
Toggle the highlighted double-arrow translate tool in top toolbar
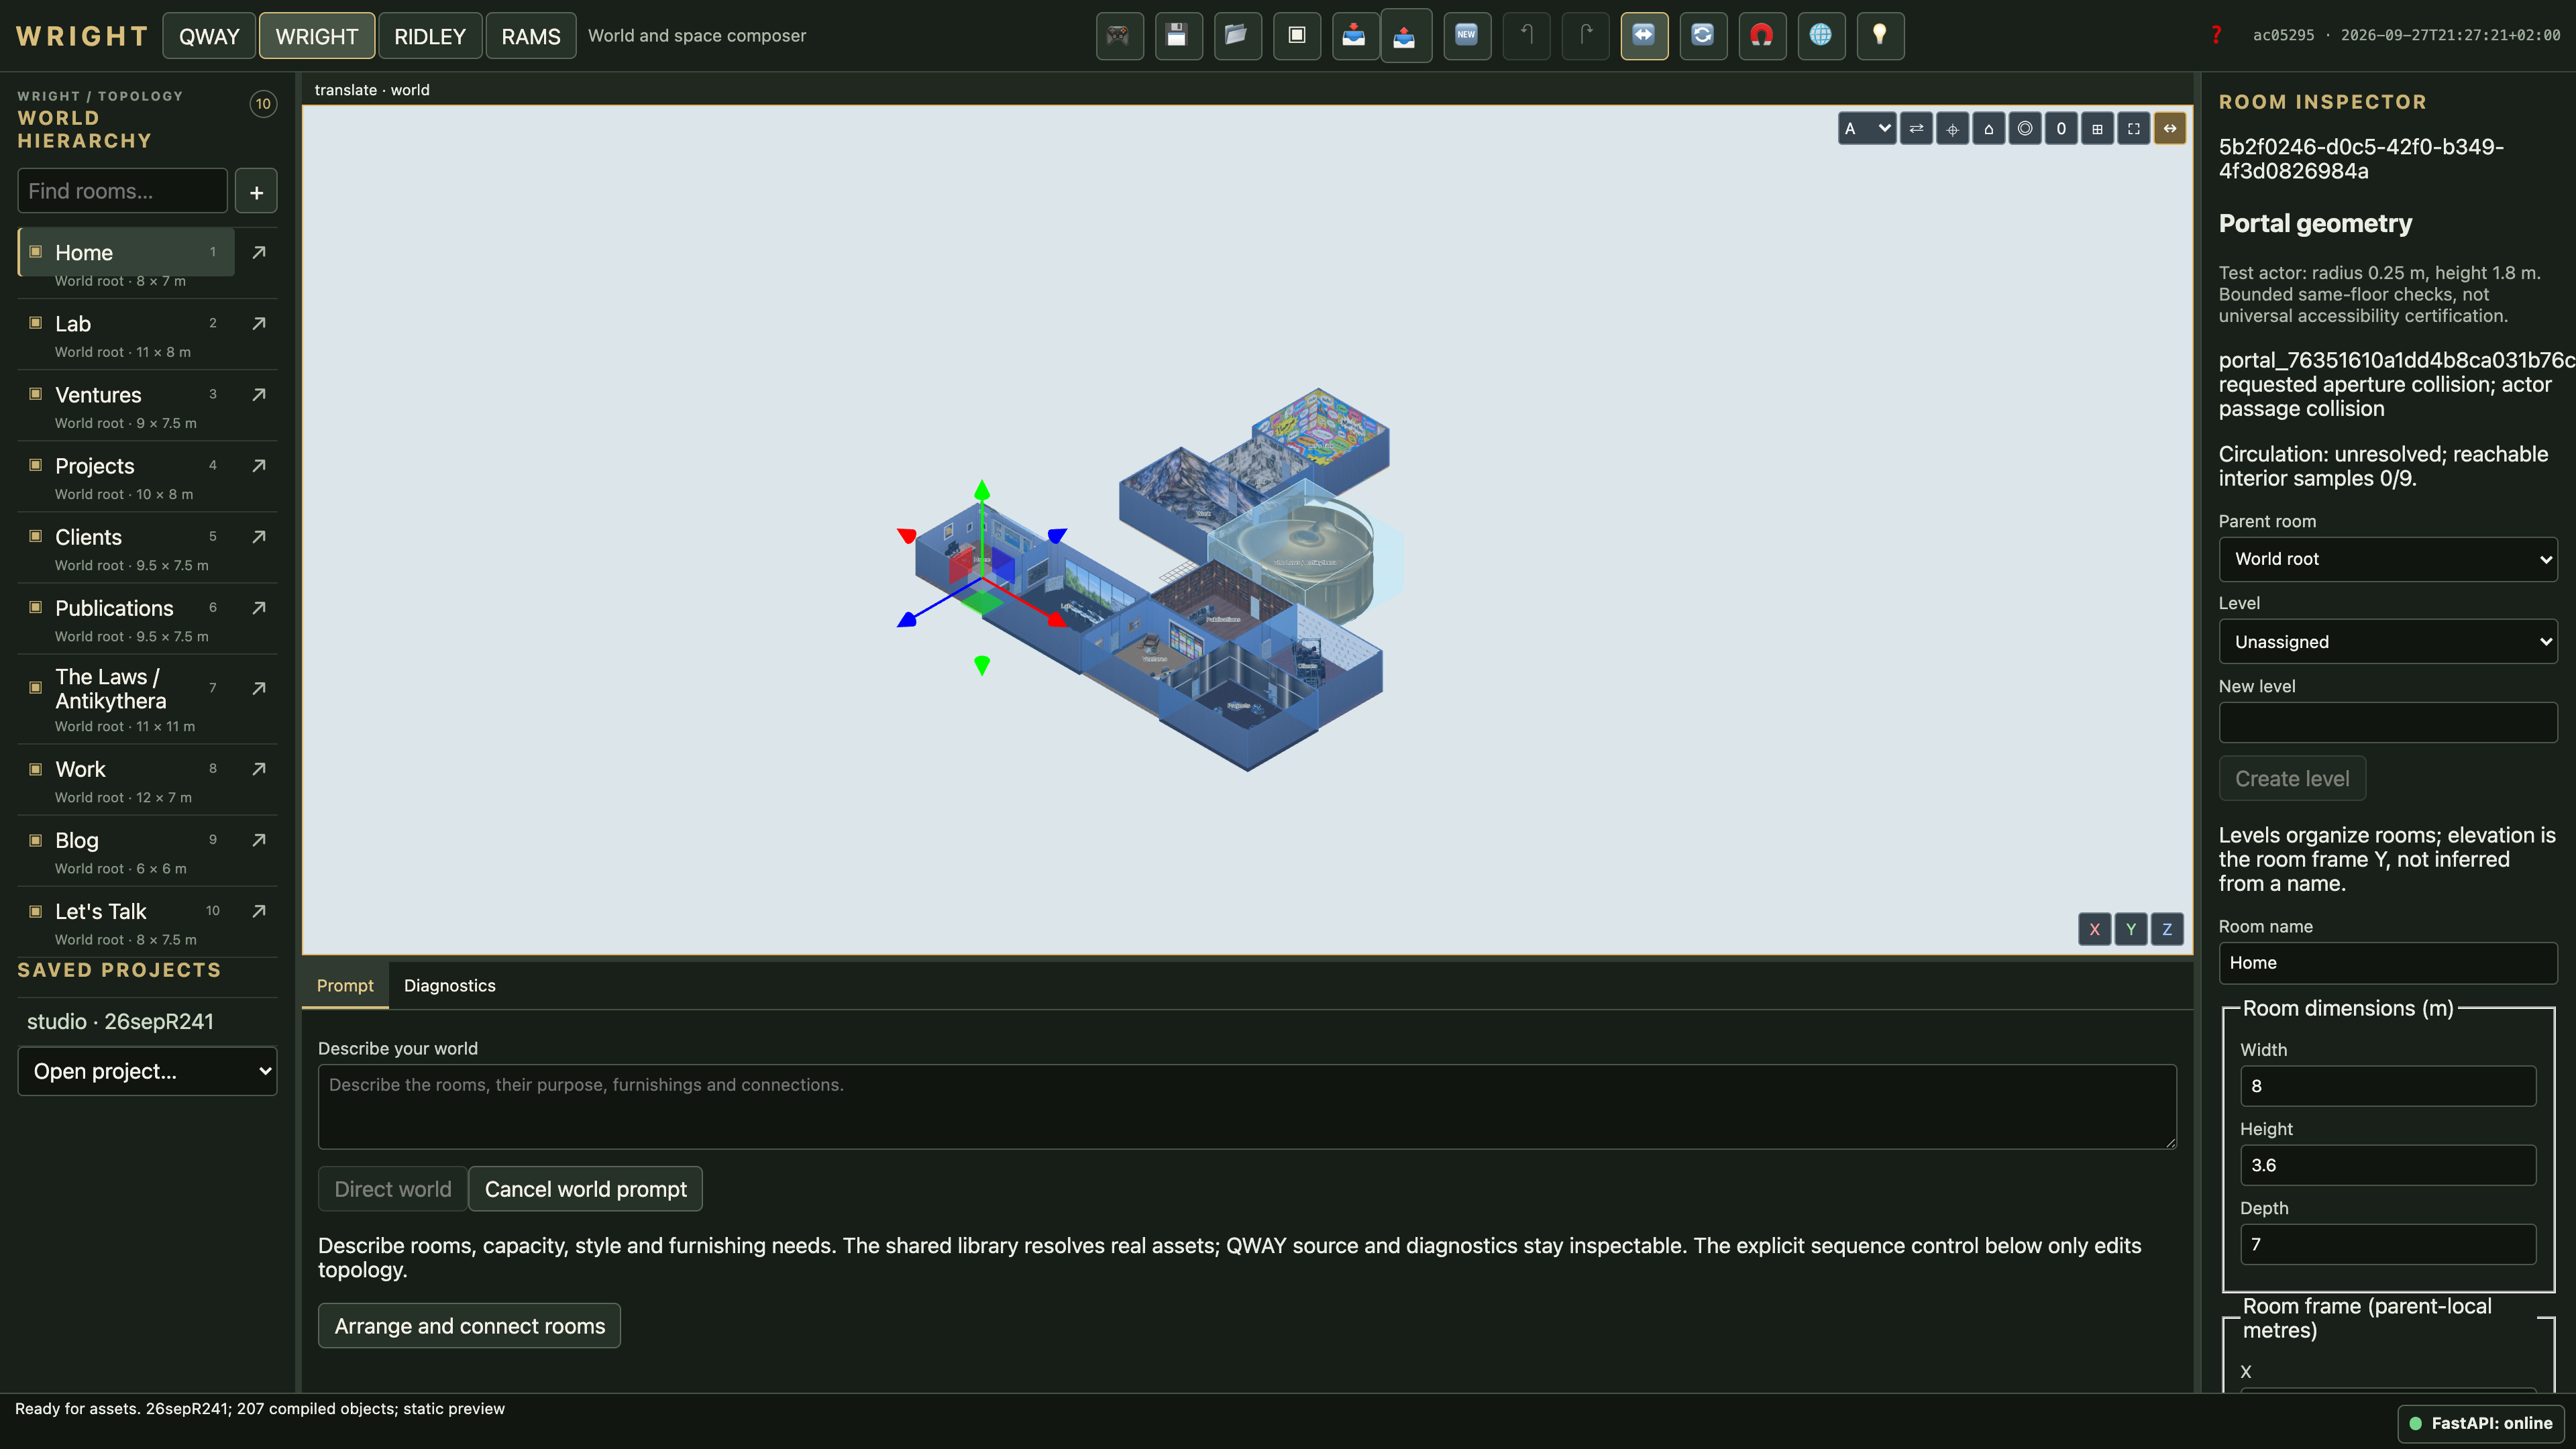(x=1644, y=36)
